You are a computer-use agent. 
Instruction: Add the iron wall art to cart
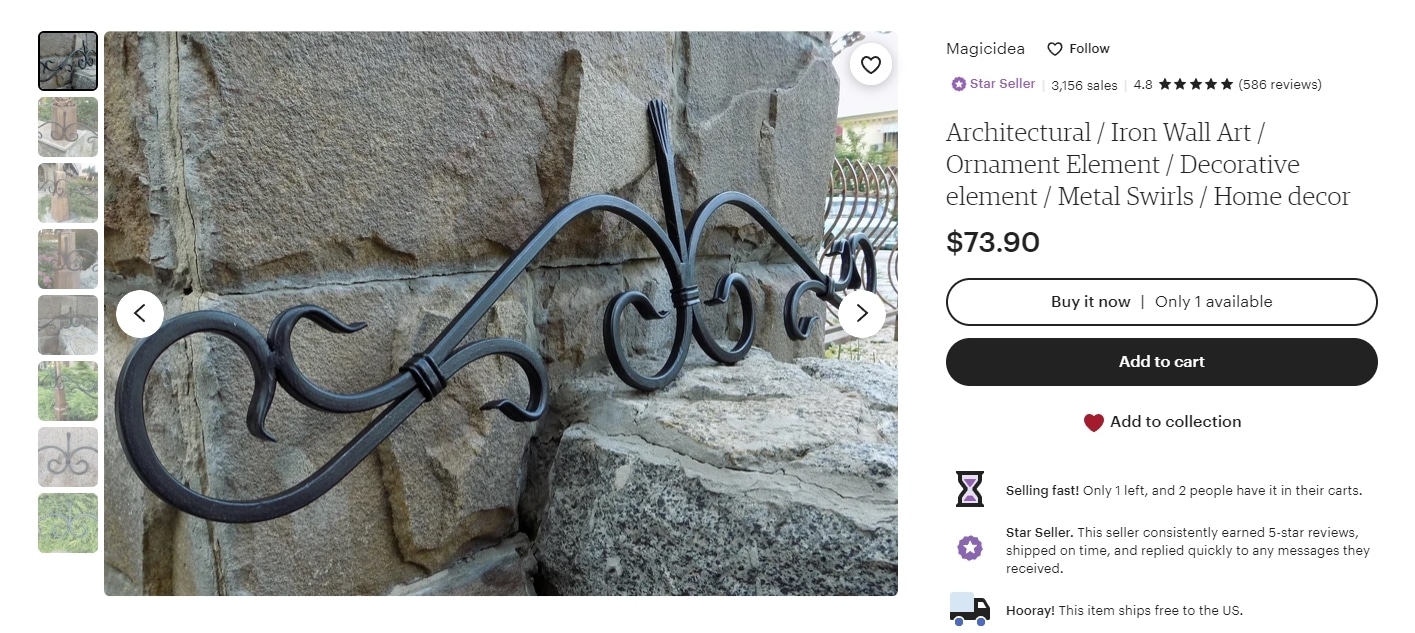tap(1162, 362)
